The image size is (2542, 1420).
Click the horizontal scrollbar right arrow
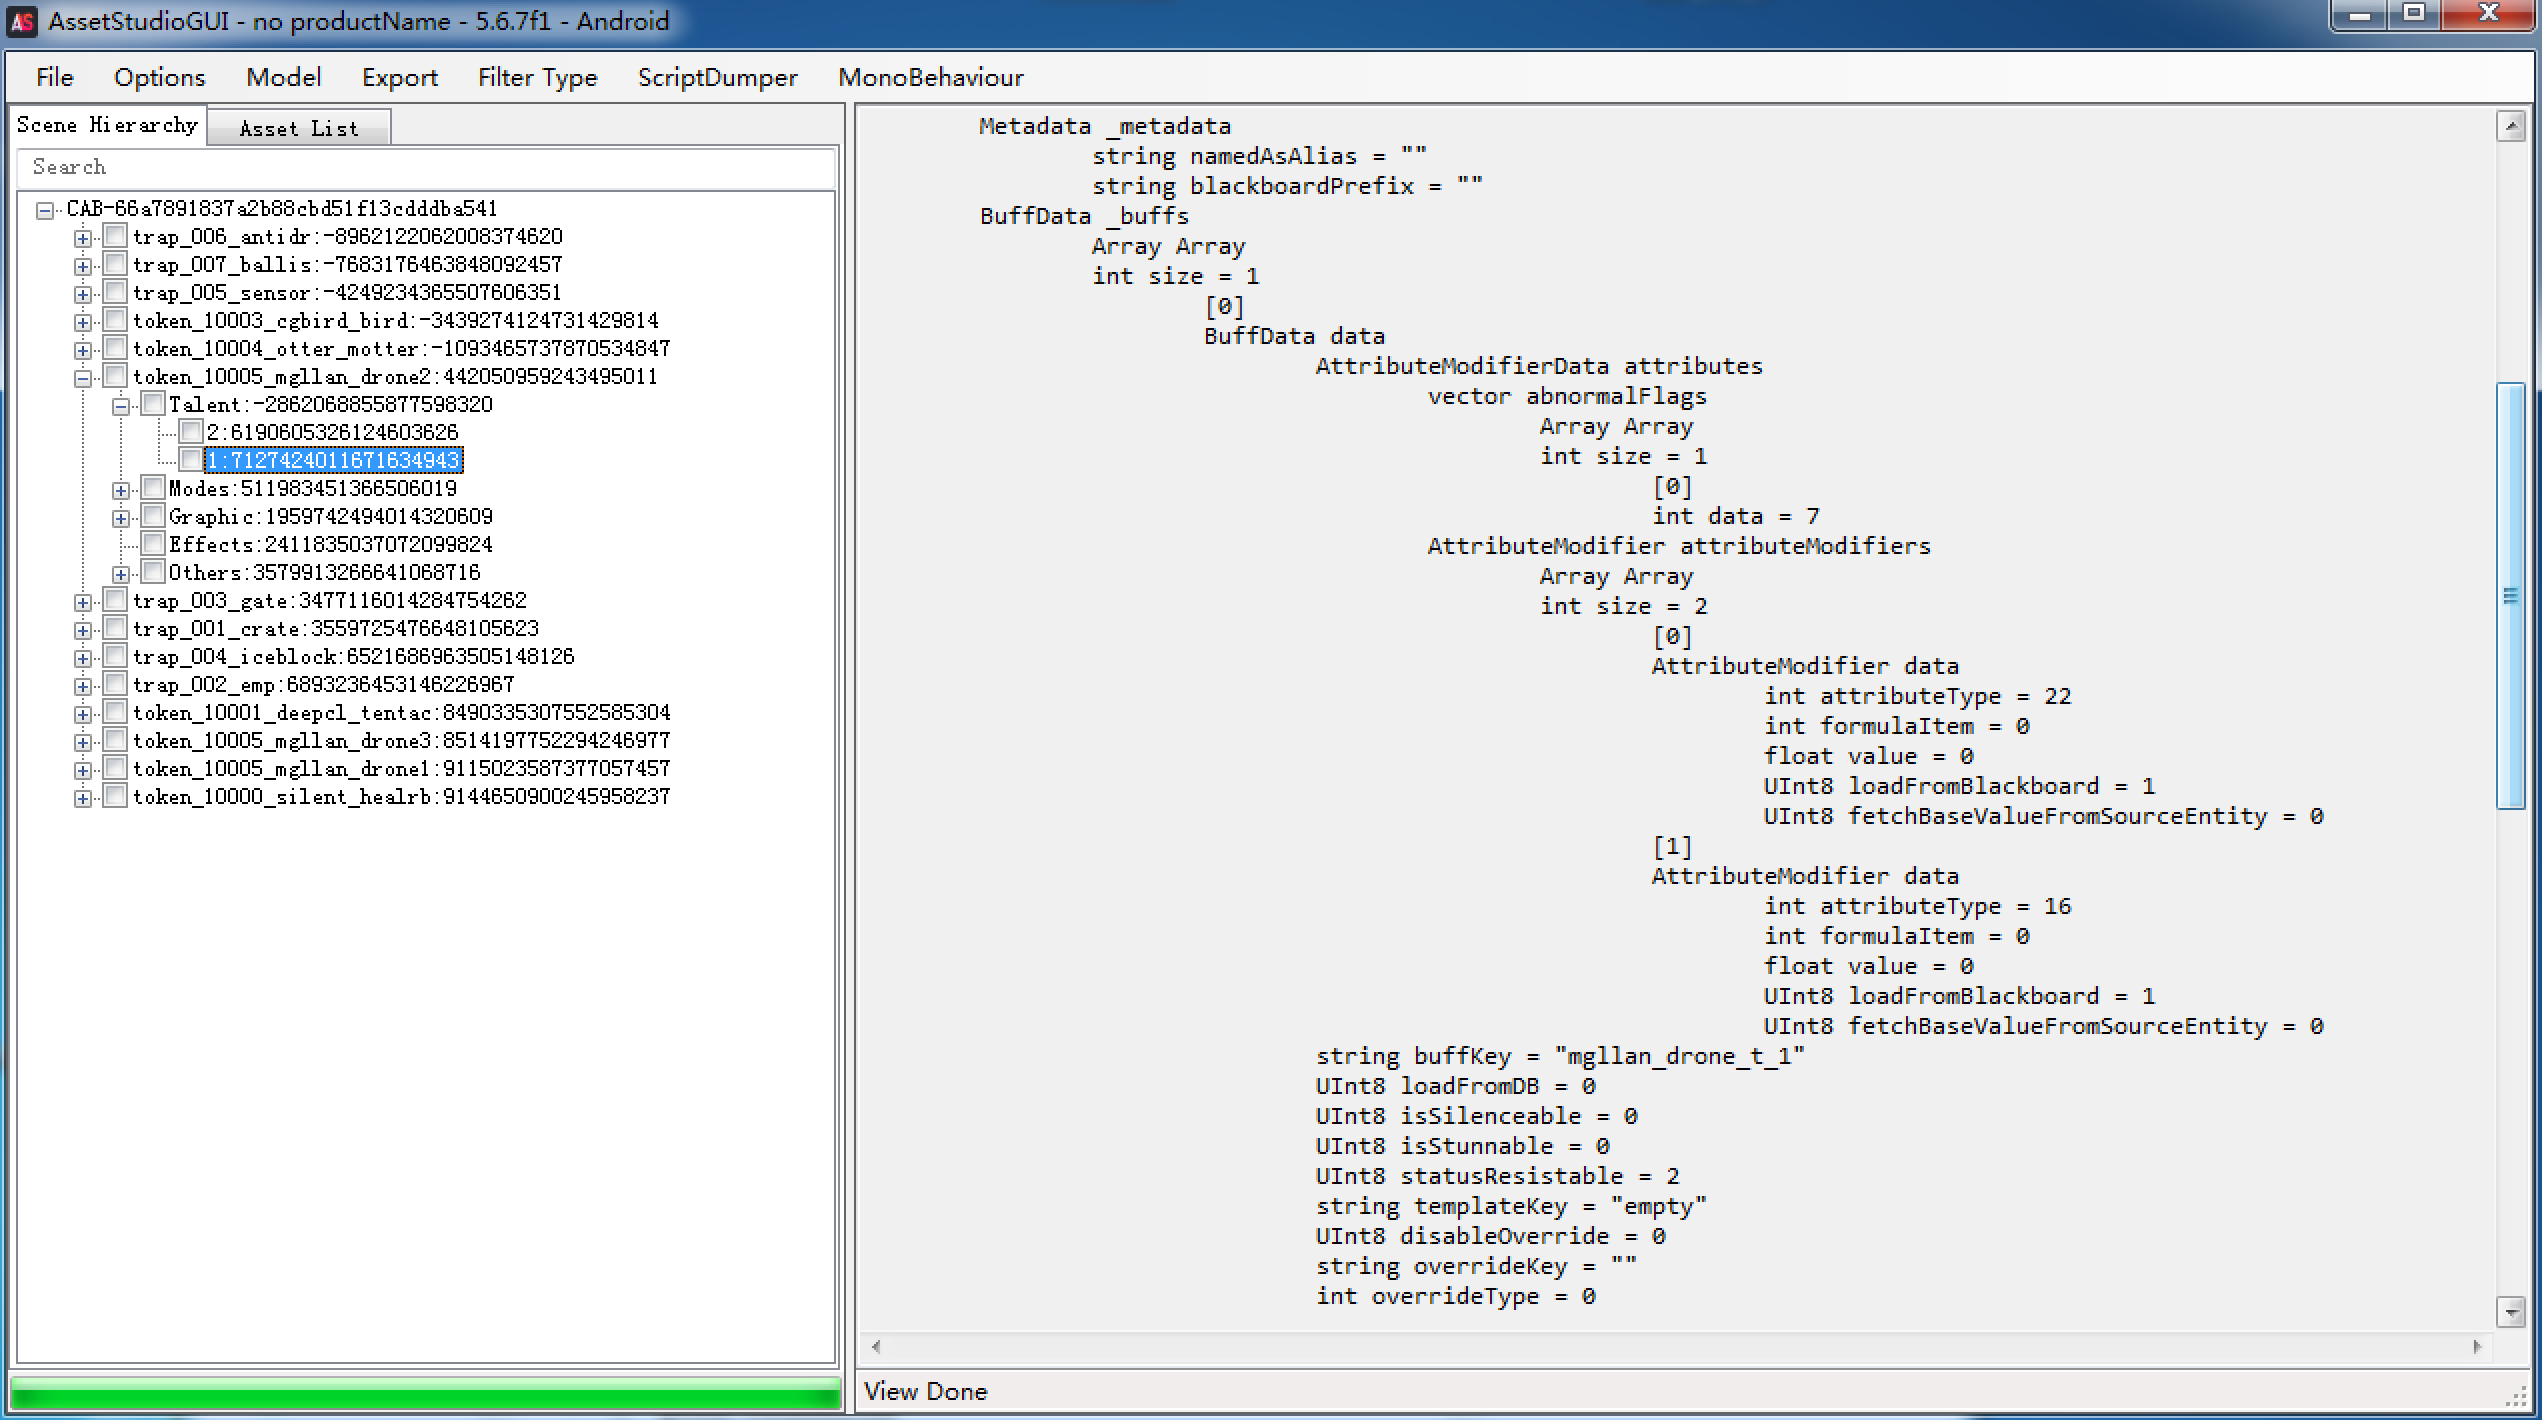point(2477,1346)
